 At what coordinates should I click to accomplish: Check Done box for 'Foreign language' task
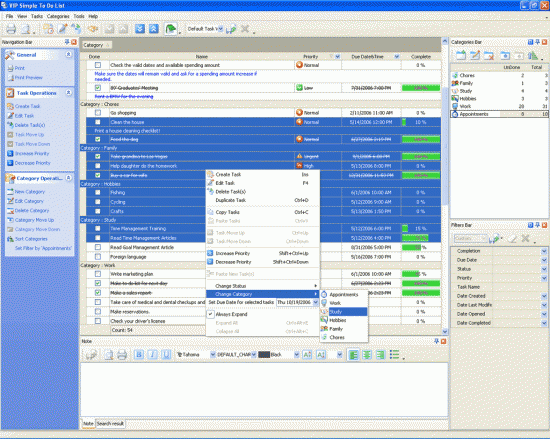coord(98,257)
